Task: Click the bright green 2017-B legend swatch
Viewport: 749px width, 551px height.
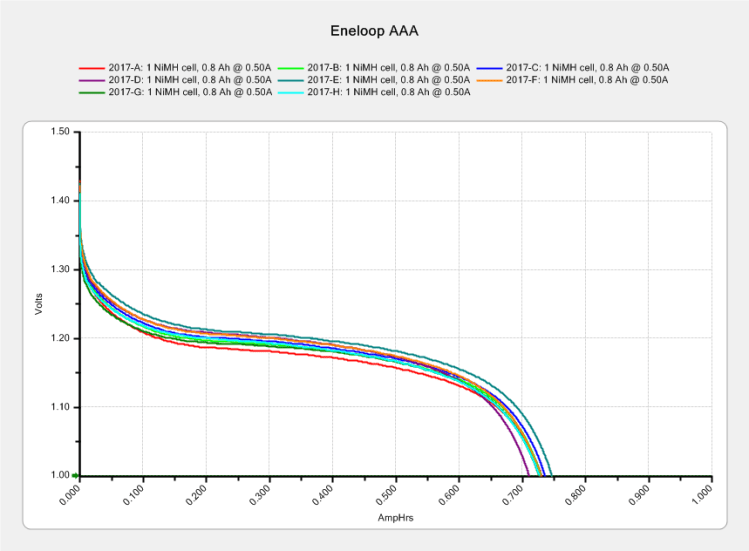Action: (x=290, y=67)
